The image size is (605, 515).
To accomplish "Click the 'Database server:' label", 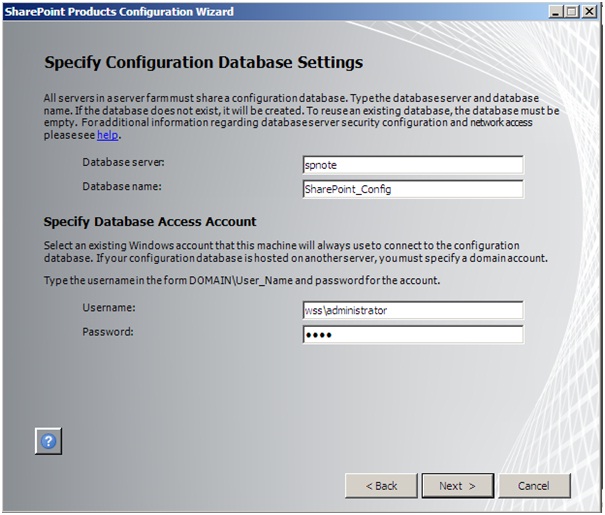I will click(123, 162).
